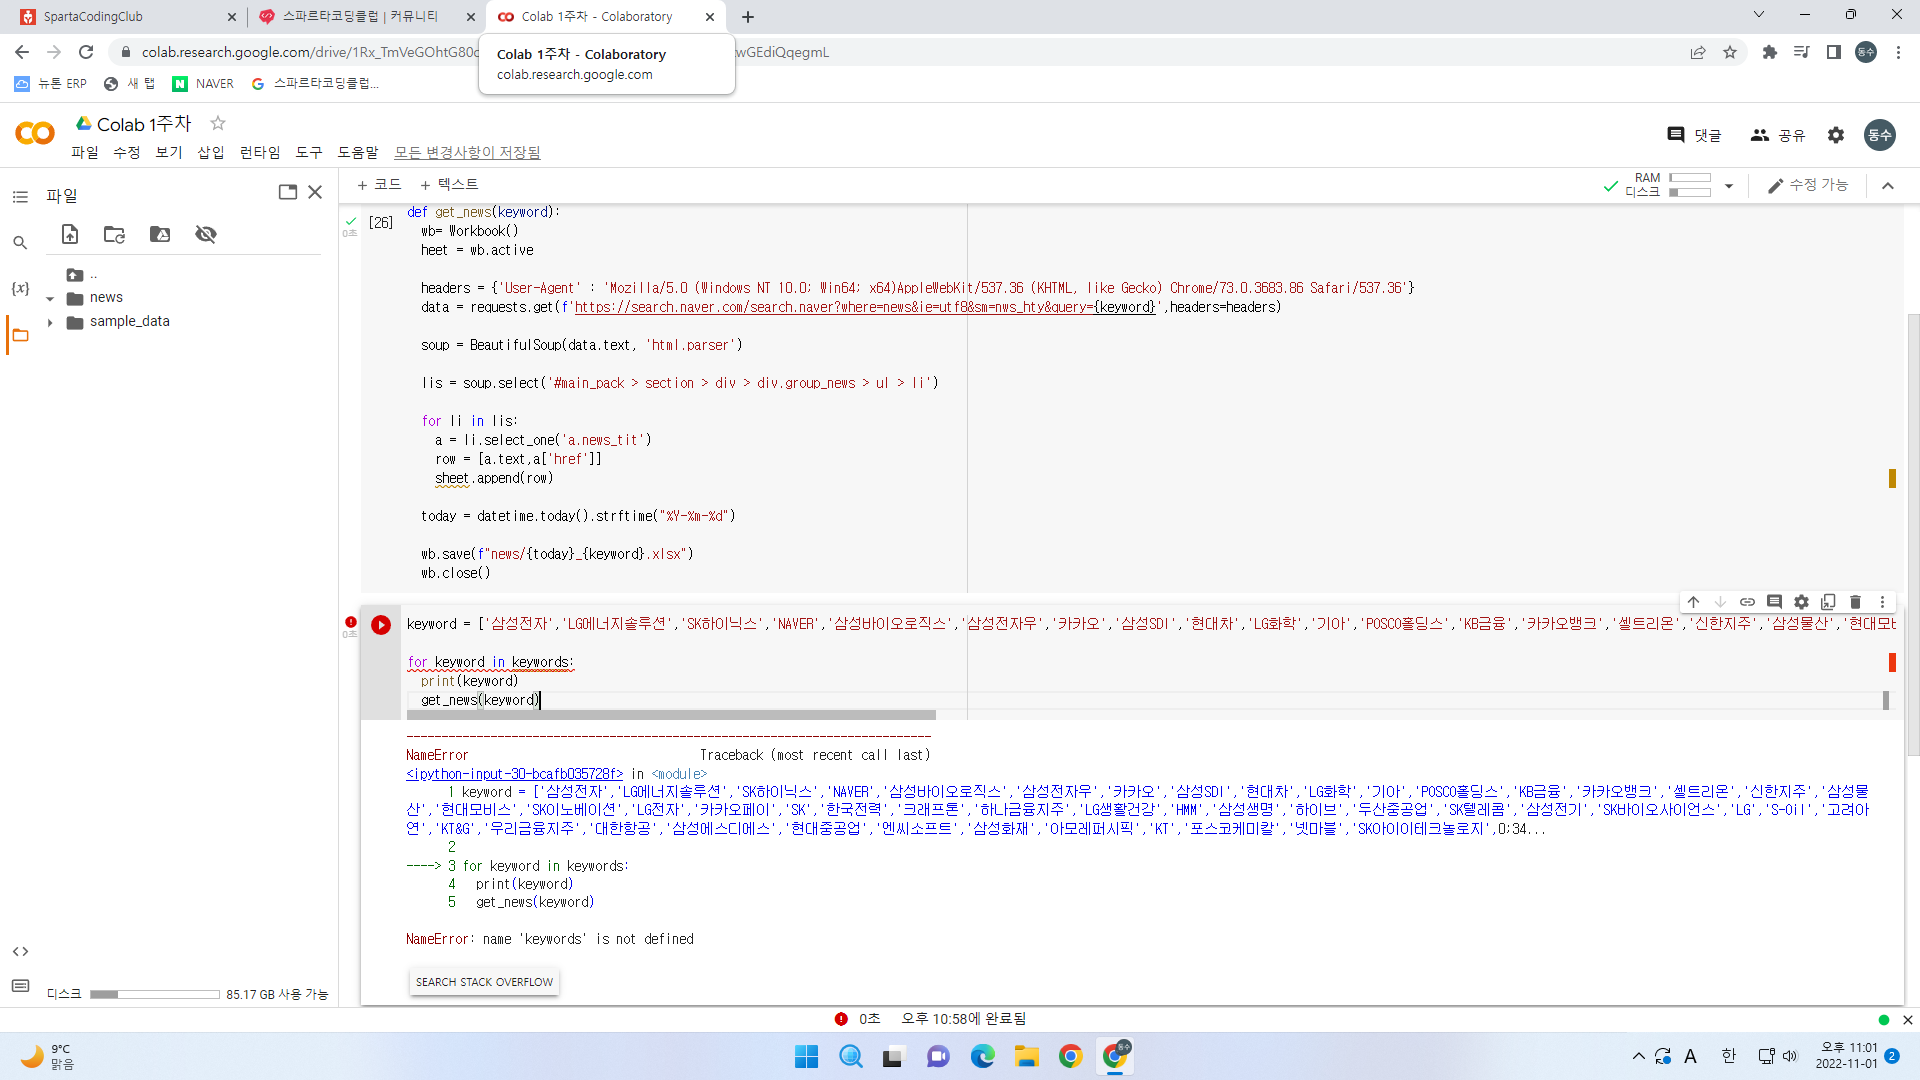Open the terminal sidebar icon at bottom
Screen dimensions: 1920x1080
pos(20,986)
